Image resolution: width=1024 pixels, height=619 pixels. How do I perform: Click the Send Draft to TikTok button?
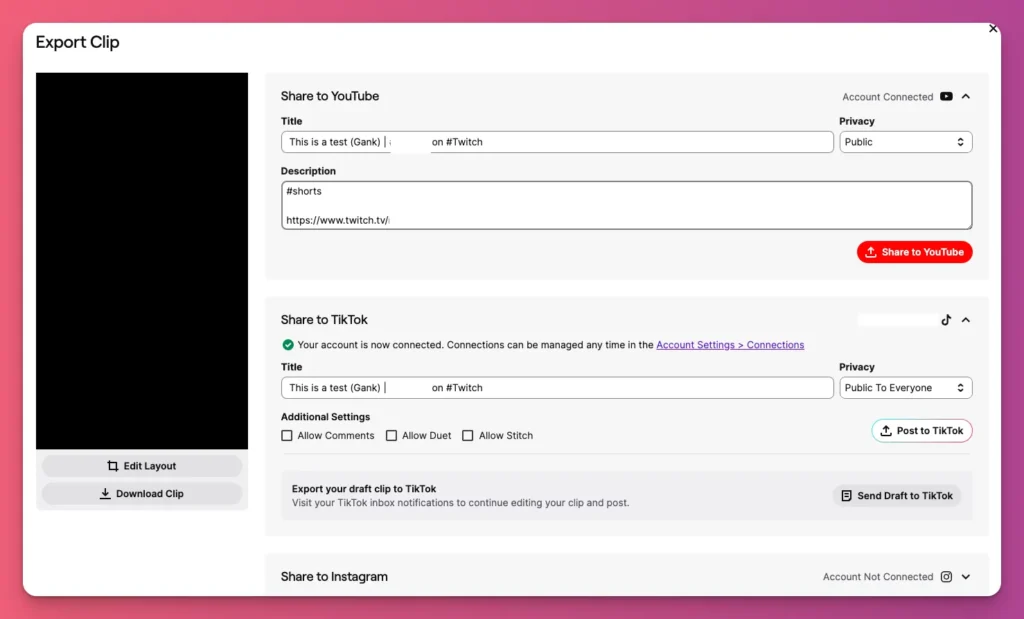(897, 495)
